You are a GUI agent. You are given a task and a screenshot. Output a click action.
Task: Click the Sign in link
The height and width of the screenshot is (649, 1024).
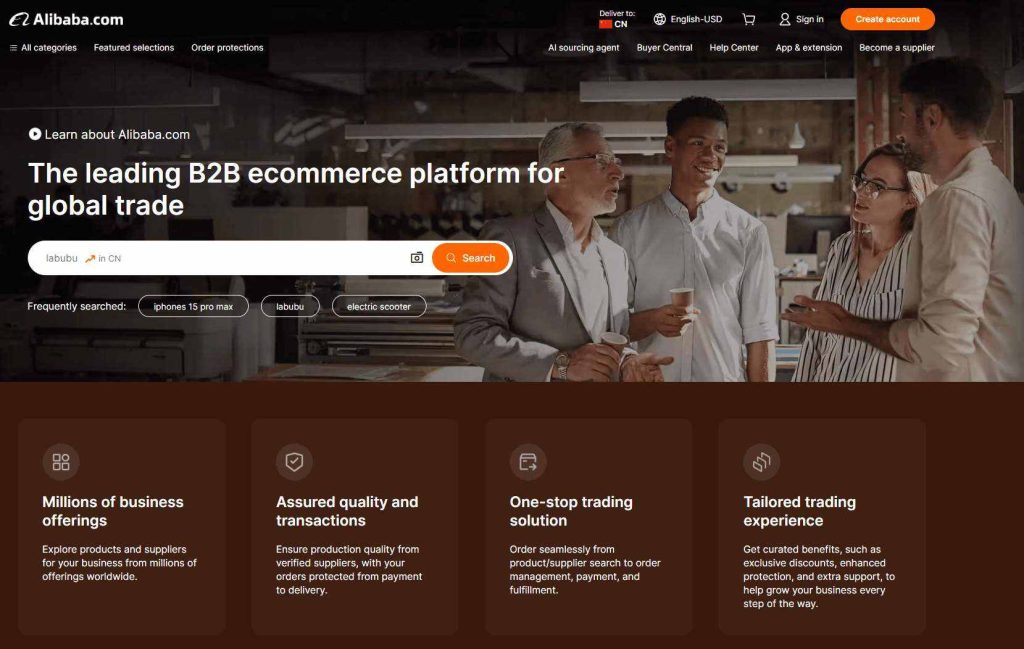[x=810, y=20]
